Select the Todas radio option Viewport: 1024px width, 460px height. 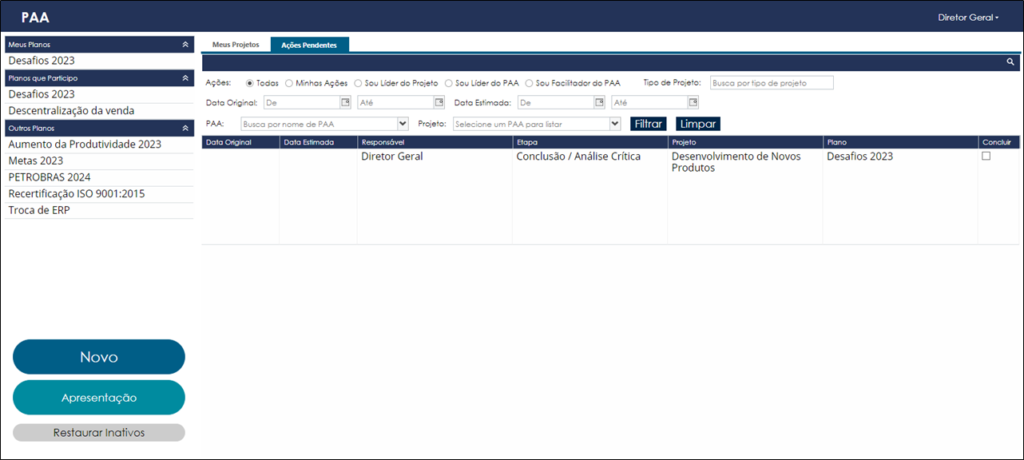pos(249,84)
